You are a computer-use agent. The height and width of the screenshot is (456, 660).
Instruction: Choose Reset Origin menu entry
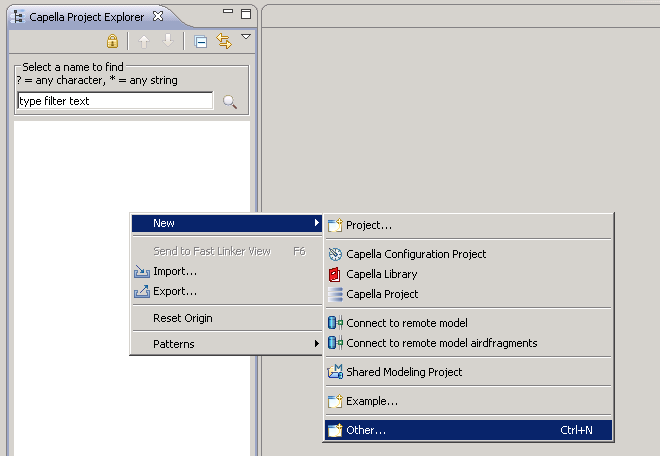[x=227, y=318]
